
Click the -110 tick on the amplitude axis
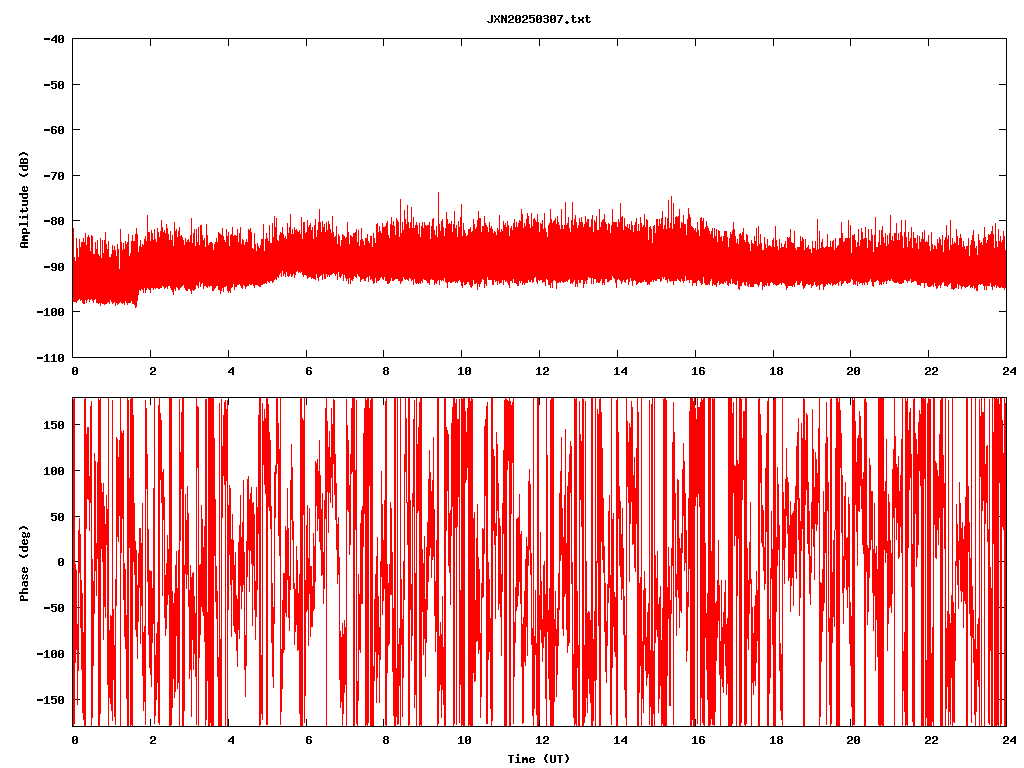(x=50, y=358)
